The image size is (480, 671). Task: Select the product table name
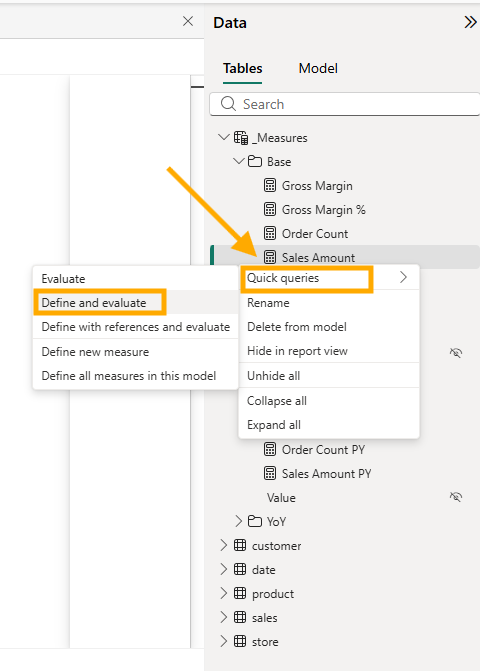pyautogui.click(x=273, y=594)
